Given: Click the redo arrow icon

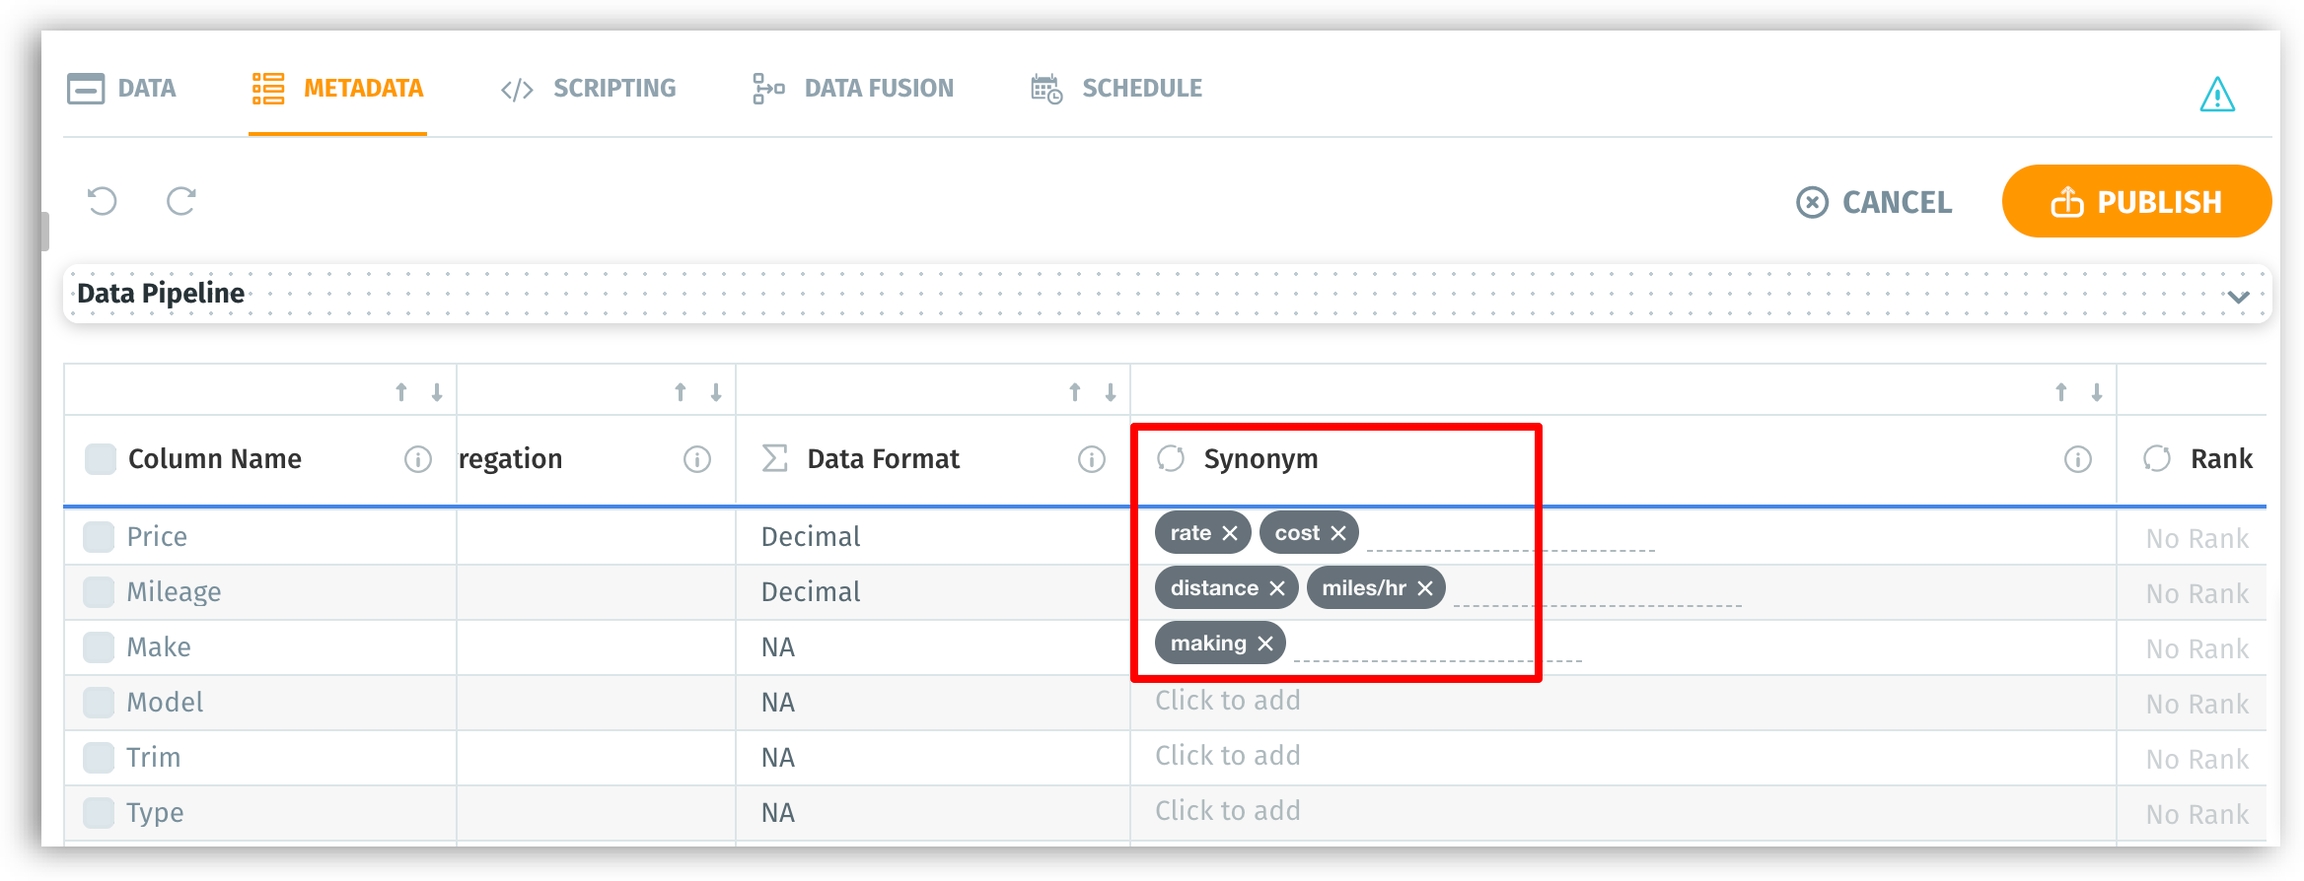Looking at the screenshot, I should pos(181,201).
